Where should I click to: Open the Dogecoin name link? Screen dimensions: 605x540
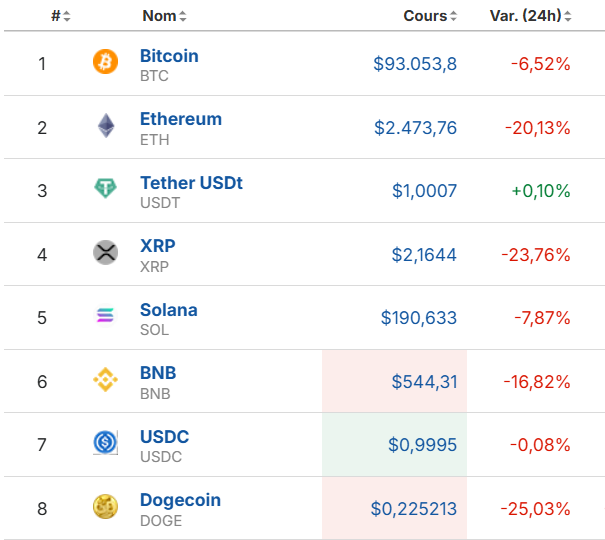(181, 500)
